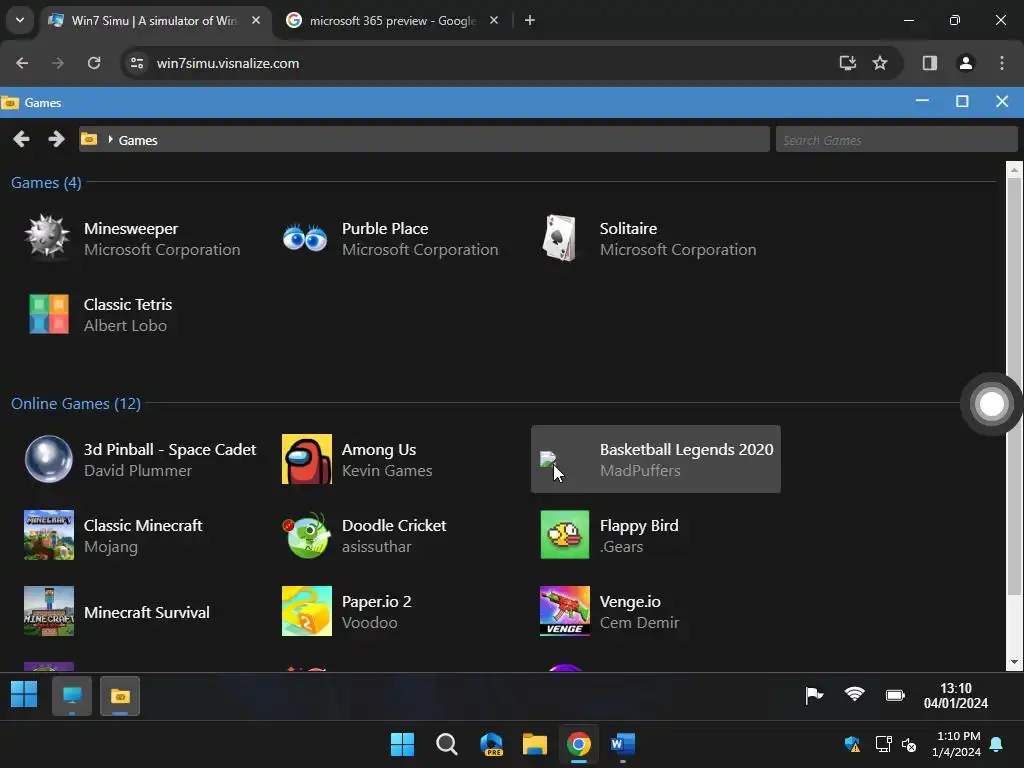Open the Venge.io icon
1024x768 pixels.
tap(565, 611)
